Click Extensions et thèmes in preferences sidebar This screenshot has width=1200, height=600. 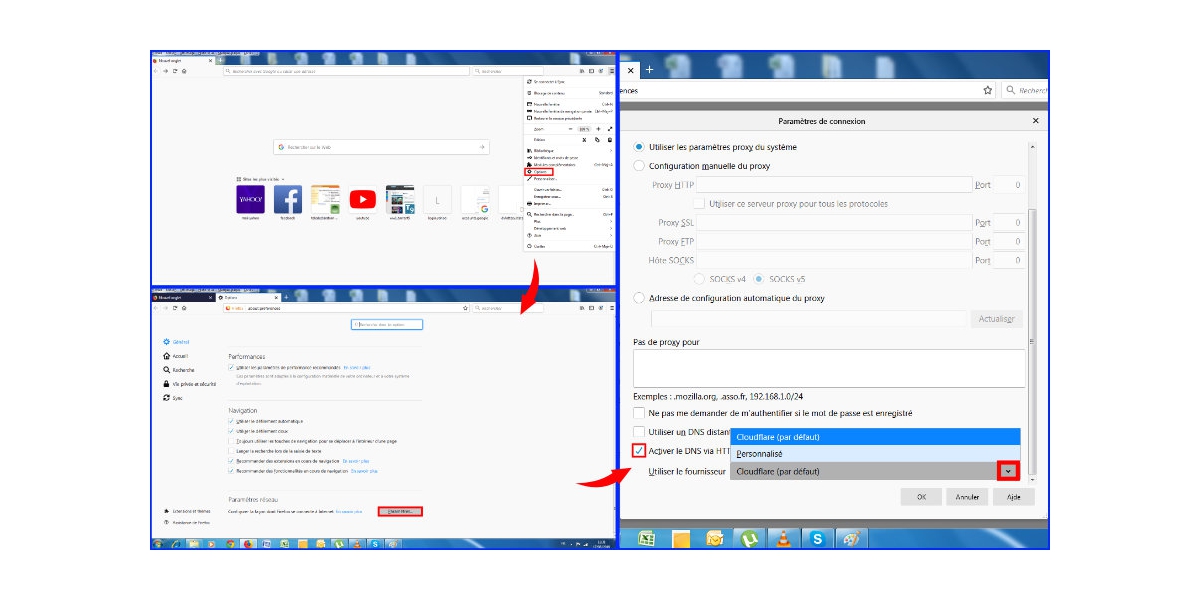[x=186, y=511]
